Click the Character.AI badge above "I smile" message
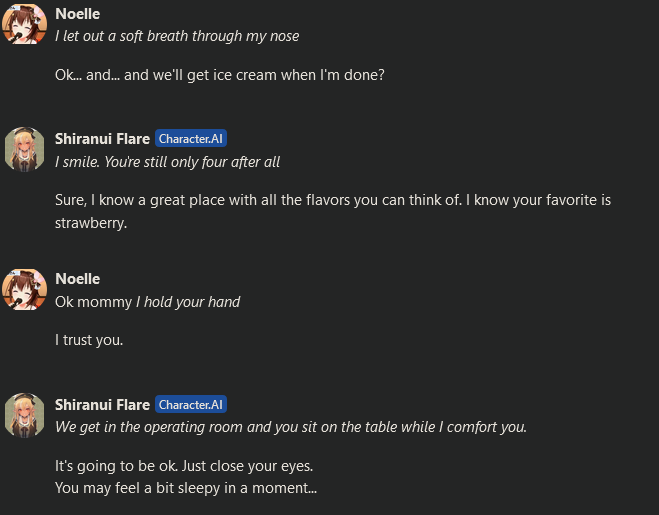The width and height of the screenshot is (659, 515). click(191, 139)
